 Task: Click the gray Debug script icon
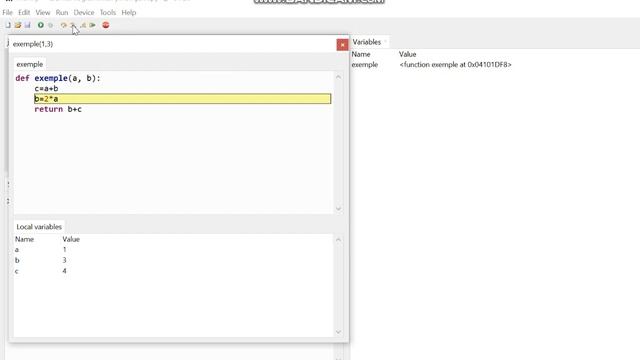pyautogui.click(x=51, y=25)
